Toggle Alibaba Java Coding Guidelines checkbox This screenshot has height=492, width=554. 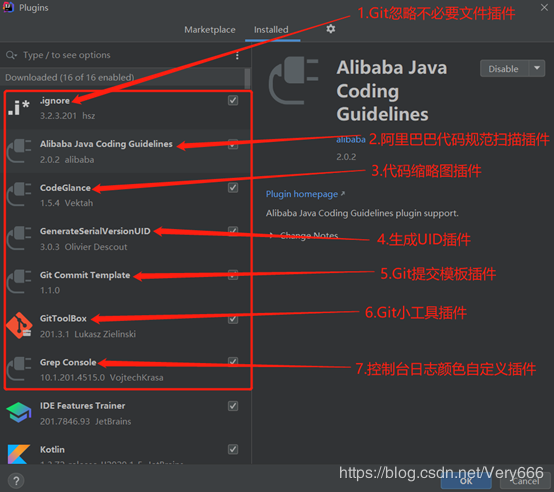point(233,144)
